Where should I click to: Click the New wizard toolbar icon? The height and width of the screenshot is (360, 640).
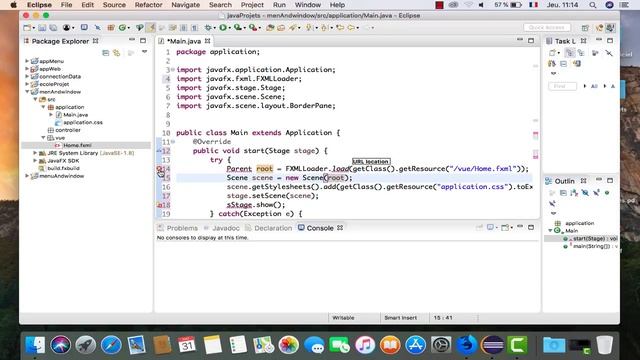(27, 28)
